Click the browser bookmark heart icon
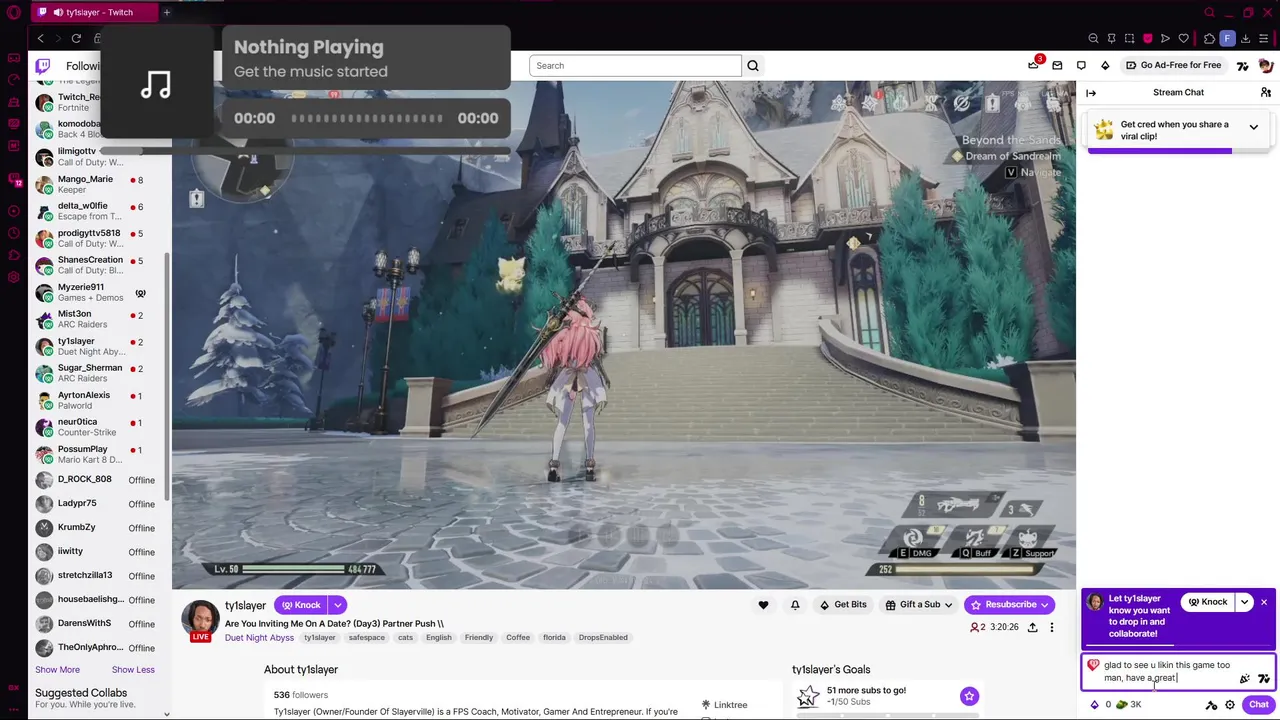The image size is (1280, 720). pos(1184,38)
